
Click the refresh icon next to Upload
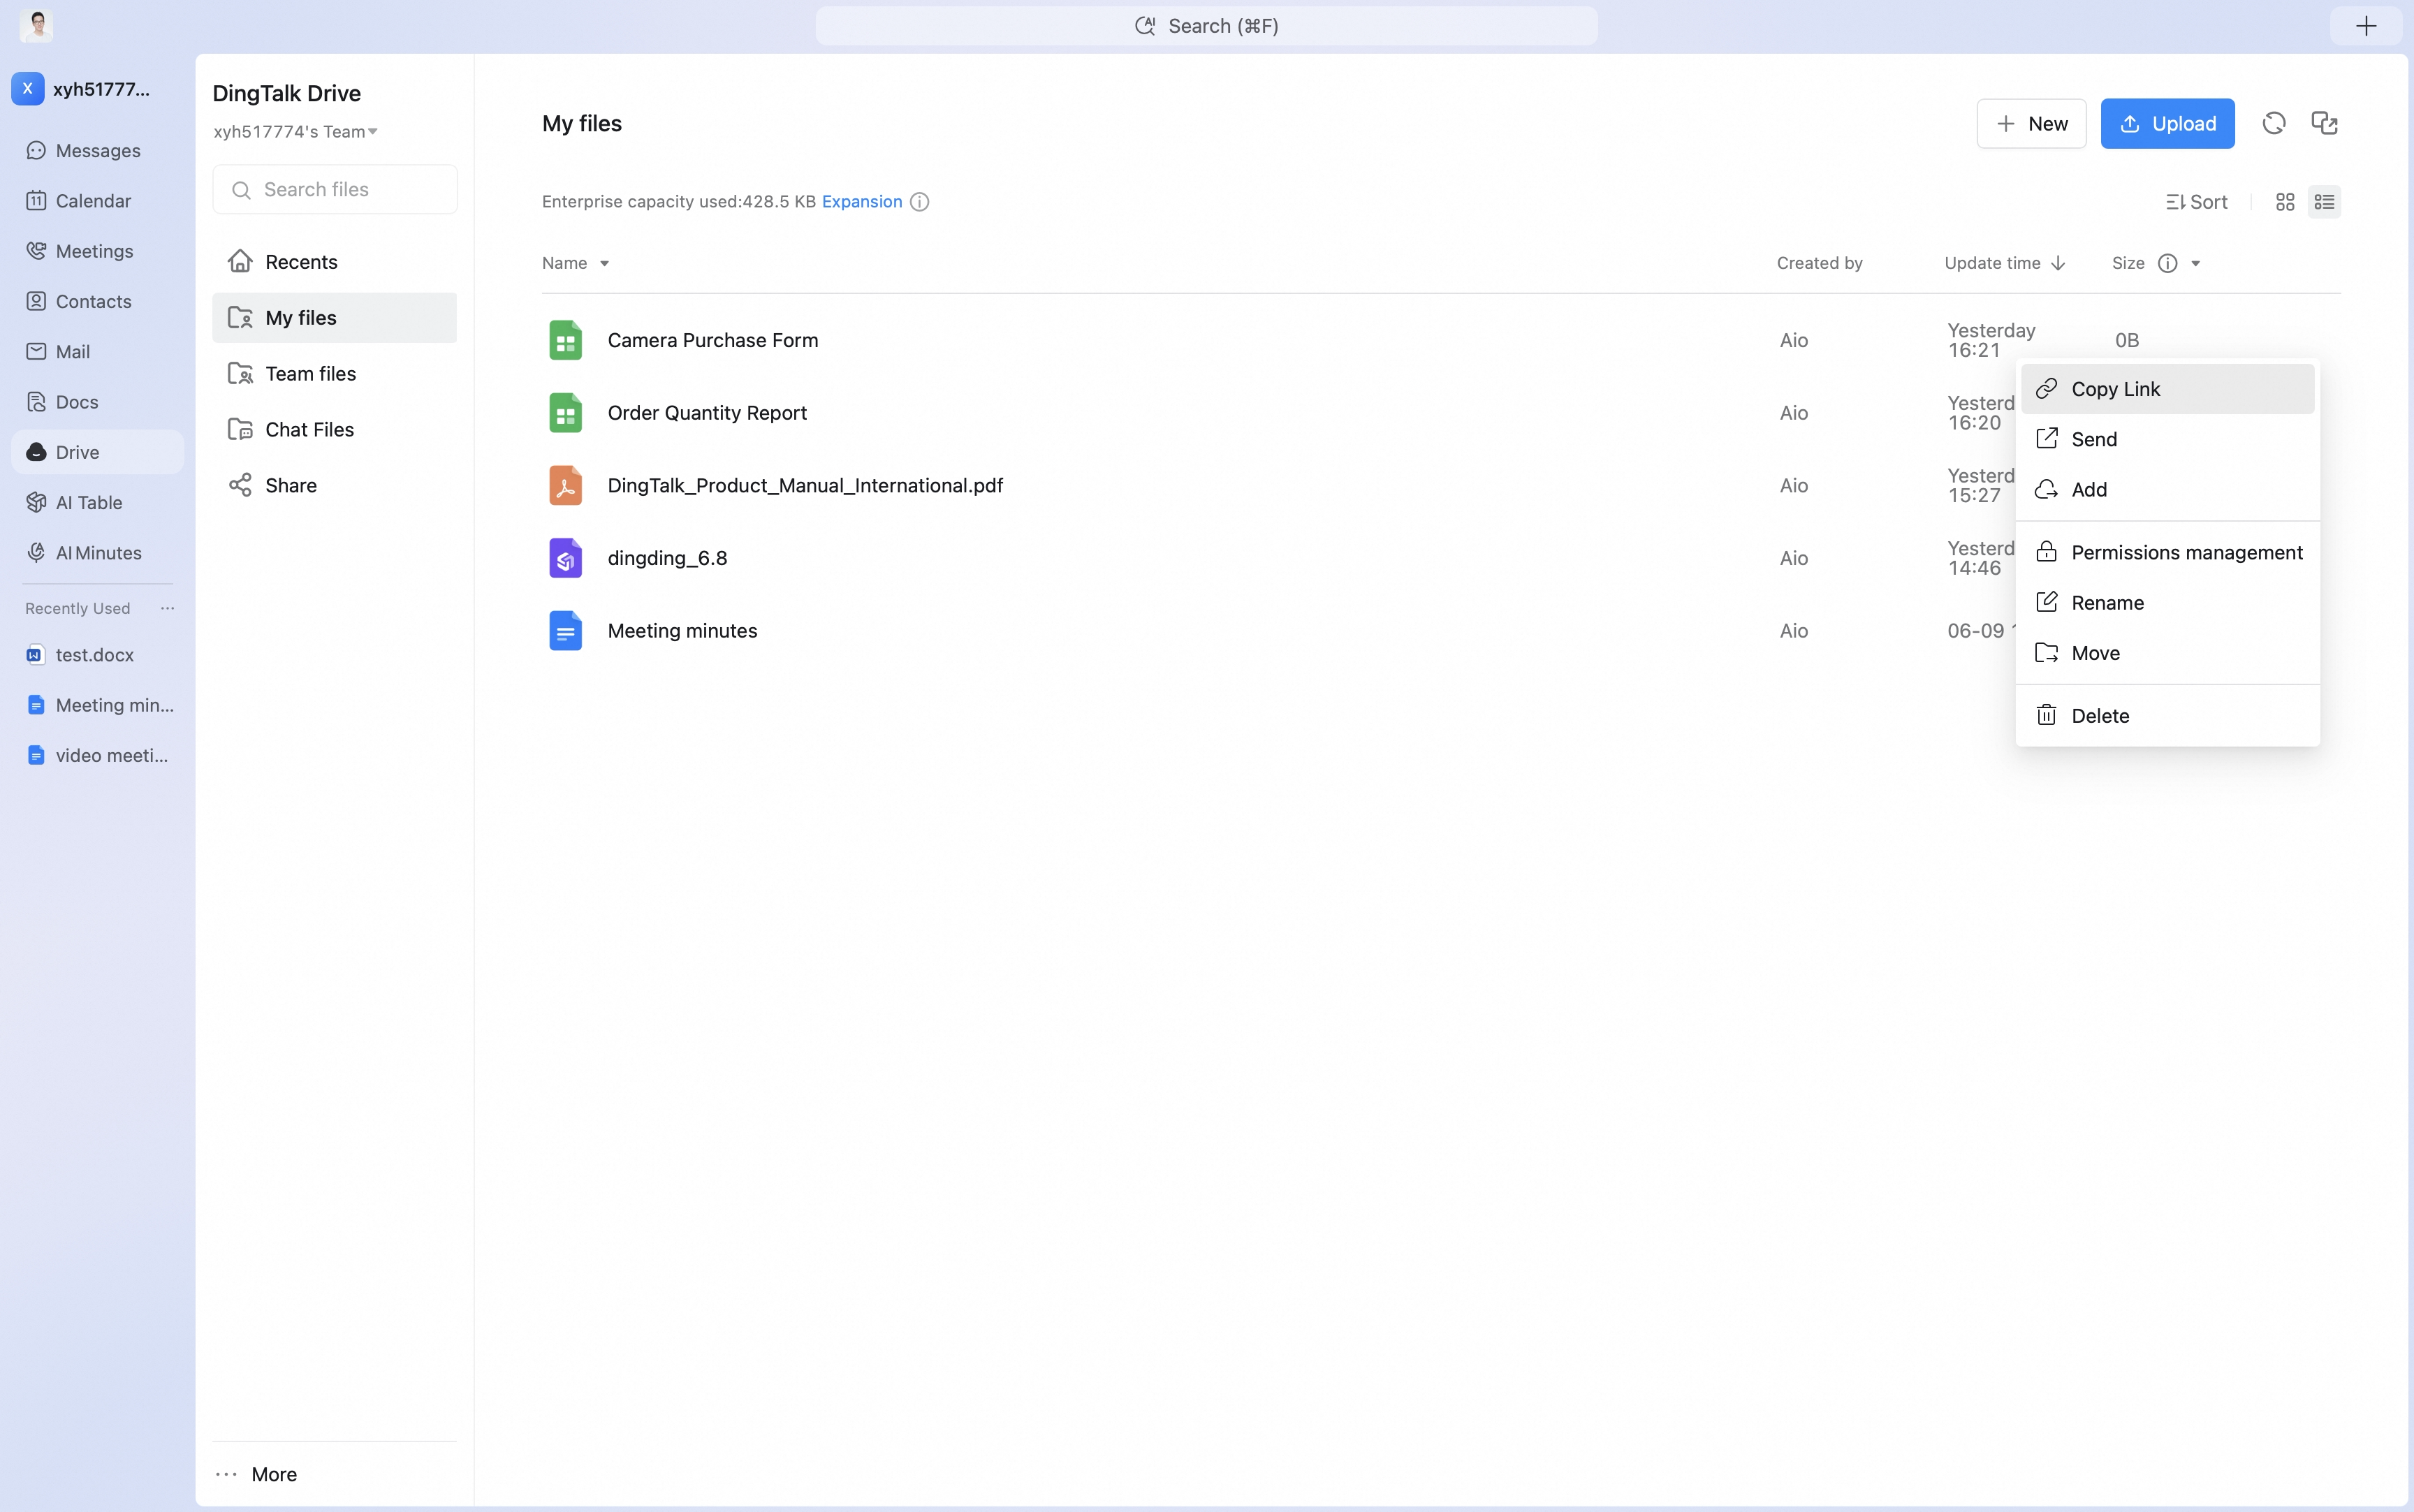pyautogui.click(x=2273, y=123)
